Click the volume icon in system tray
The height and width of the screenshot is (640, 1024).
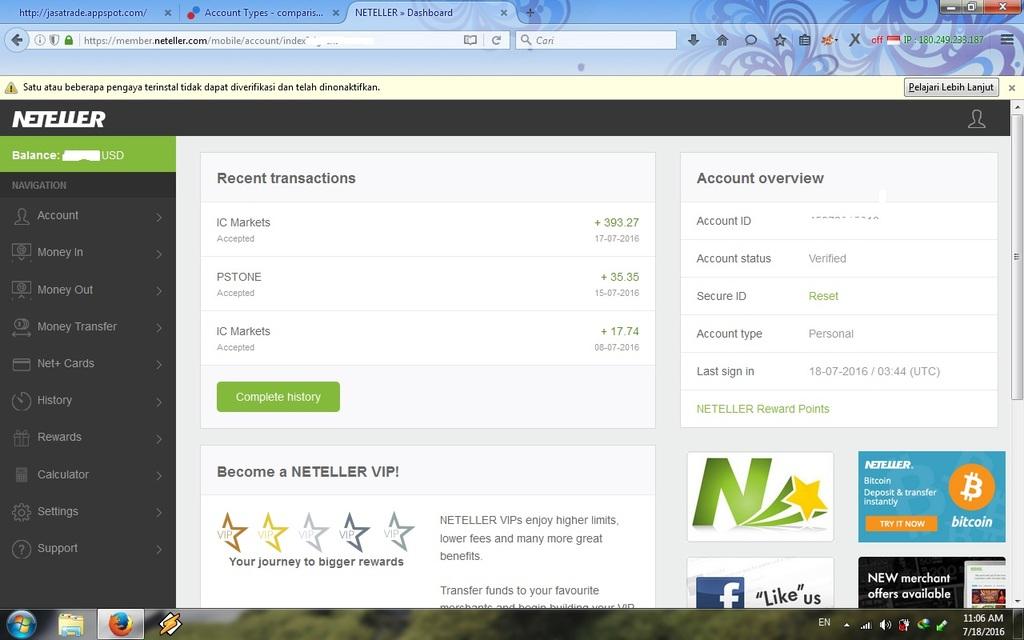[x=885, y=625]
